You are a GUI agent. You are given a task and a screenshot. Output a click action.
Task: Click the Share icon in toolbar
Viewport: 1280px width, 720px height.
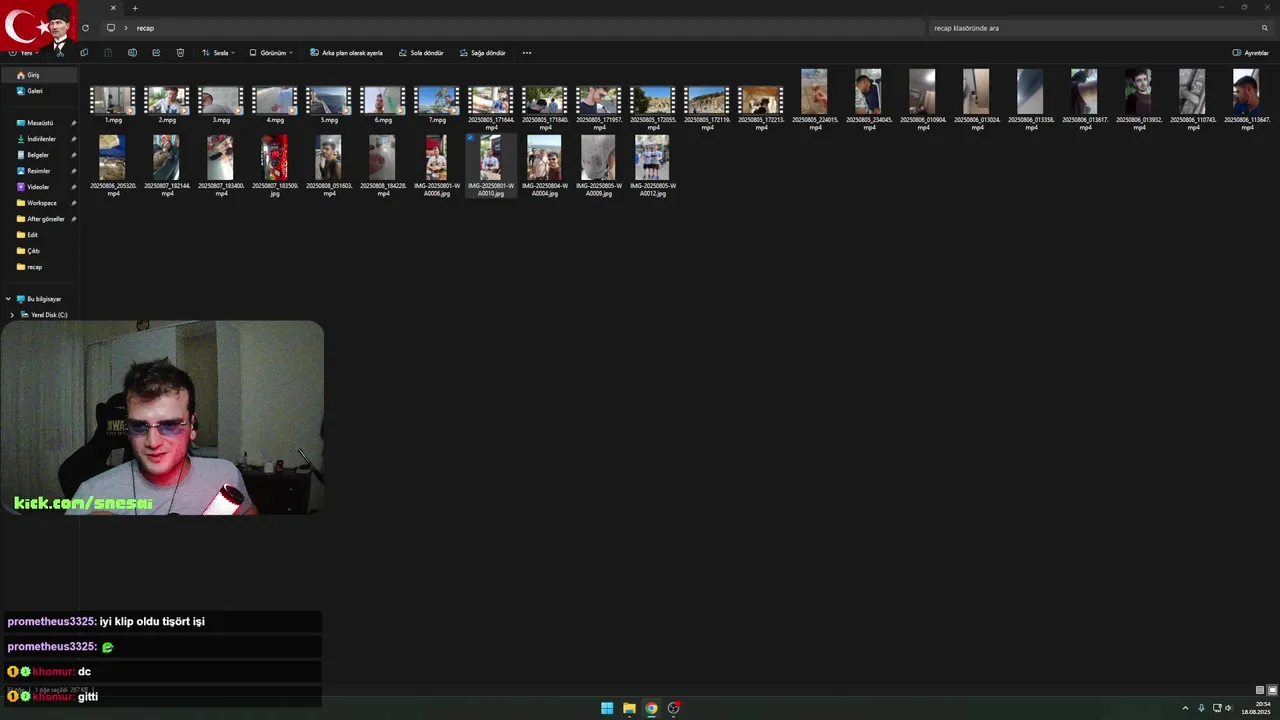156,53
